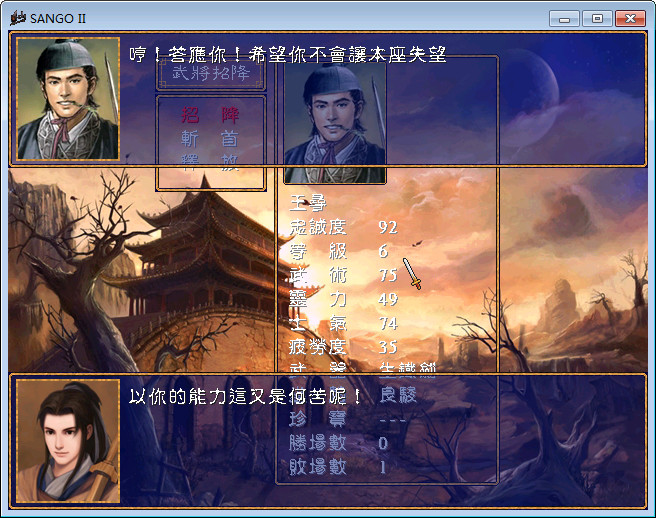
Task: Click the 武術 martial skill label
Action: coord(318,275)
